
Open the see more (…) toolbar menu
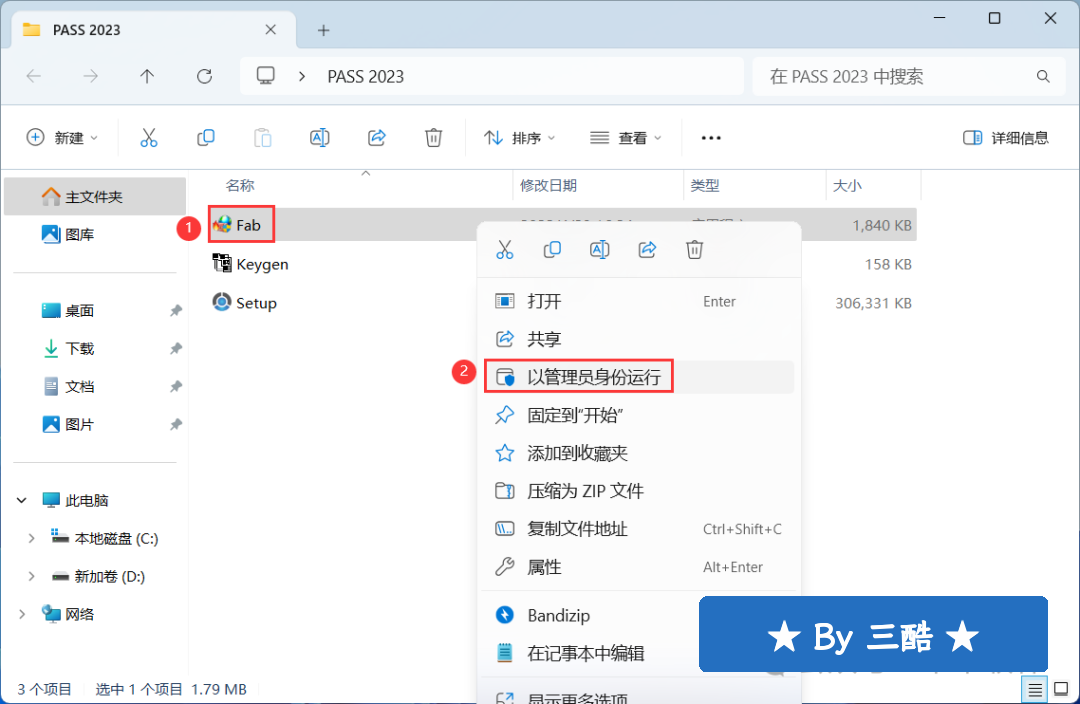tap(711, 138)
